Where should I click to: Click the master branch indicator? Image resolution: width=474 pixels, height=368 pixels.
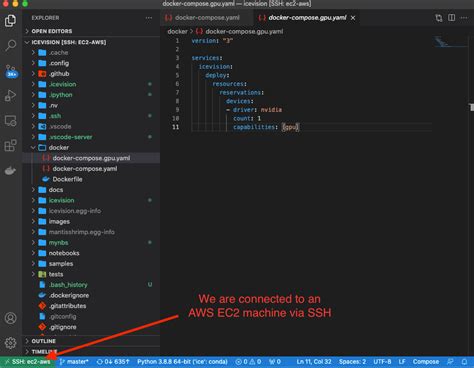(74, 362)
